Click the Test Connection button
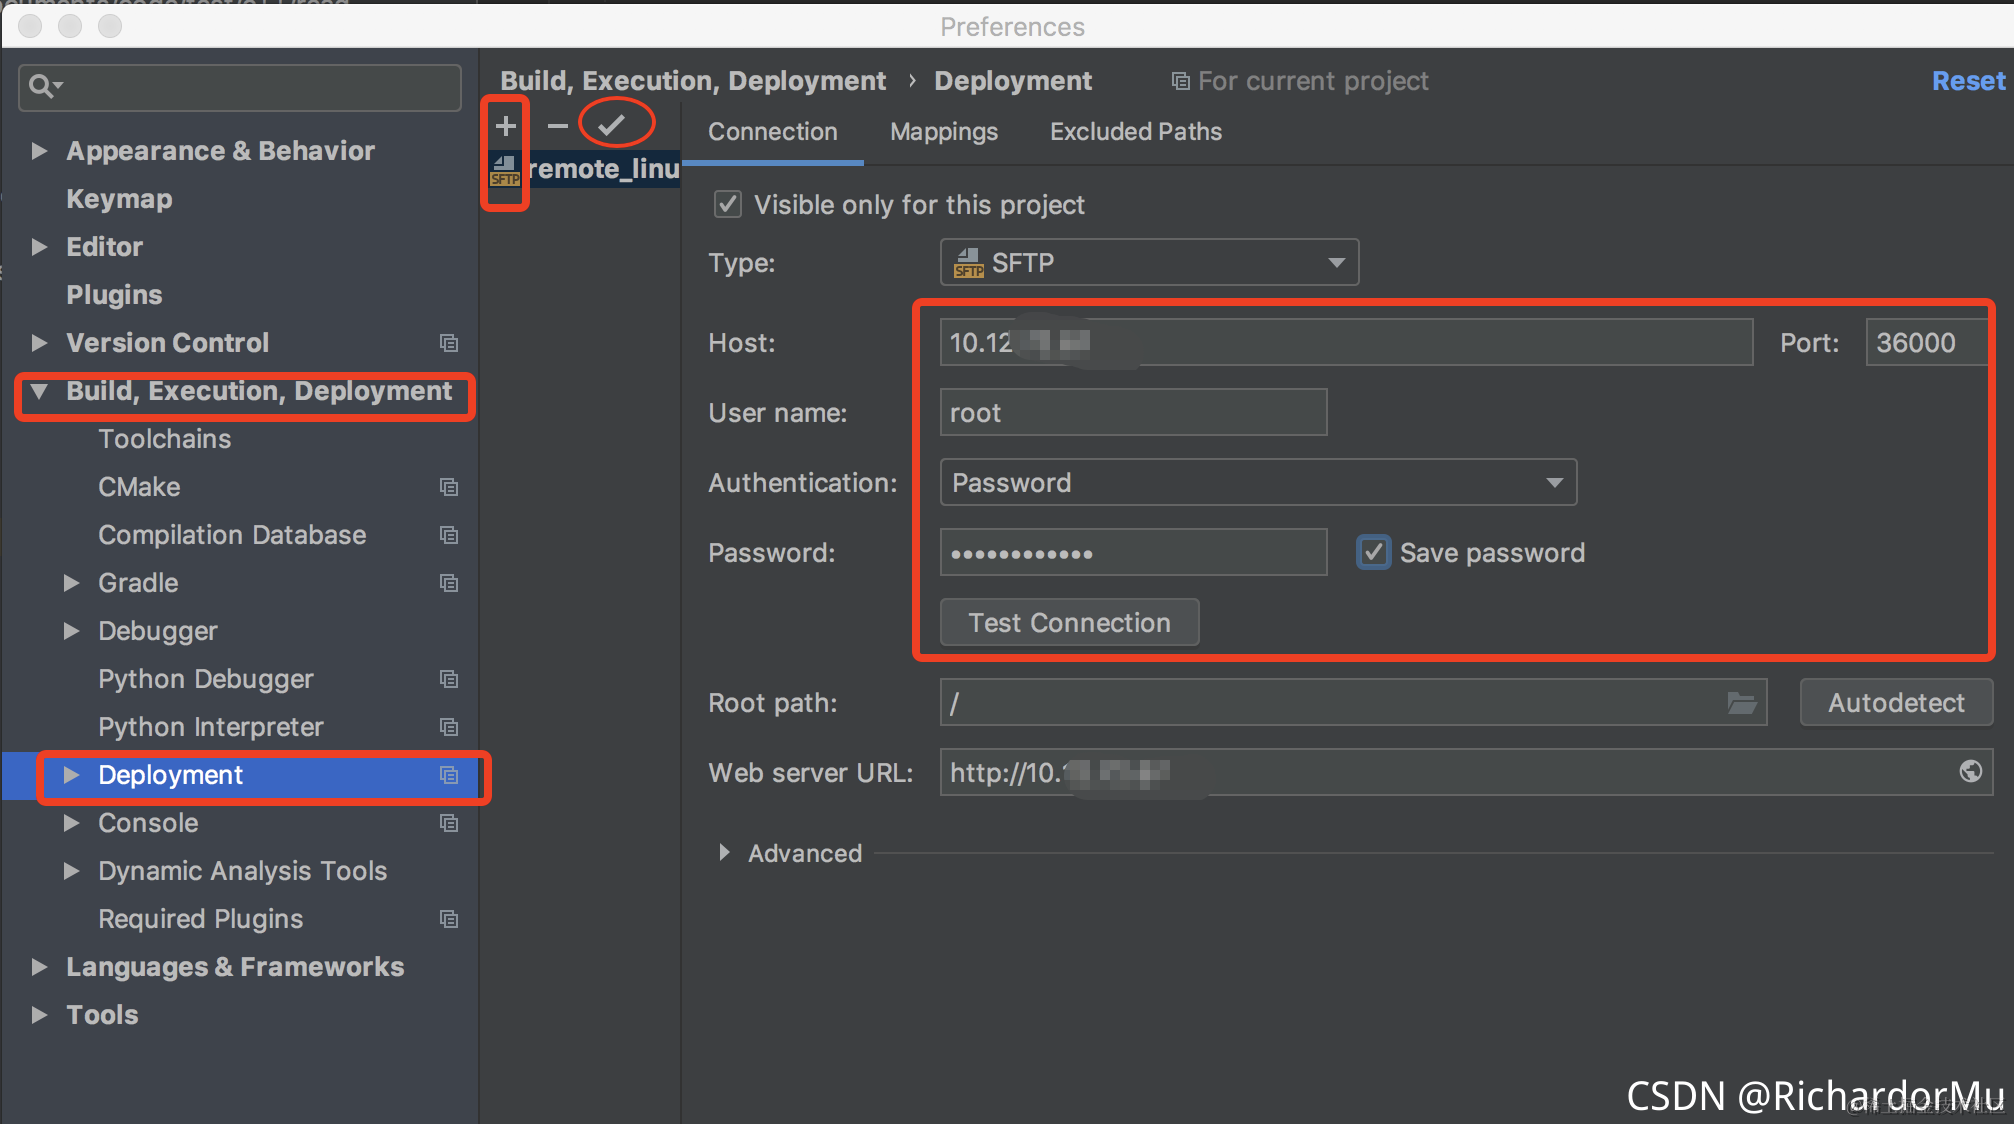 click(x=1069, y=623)
